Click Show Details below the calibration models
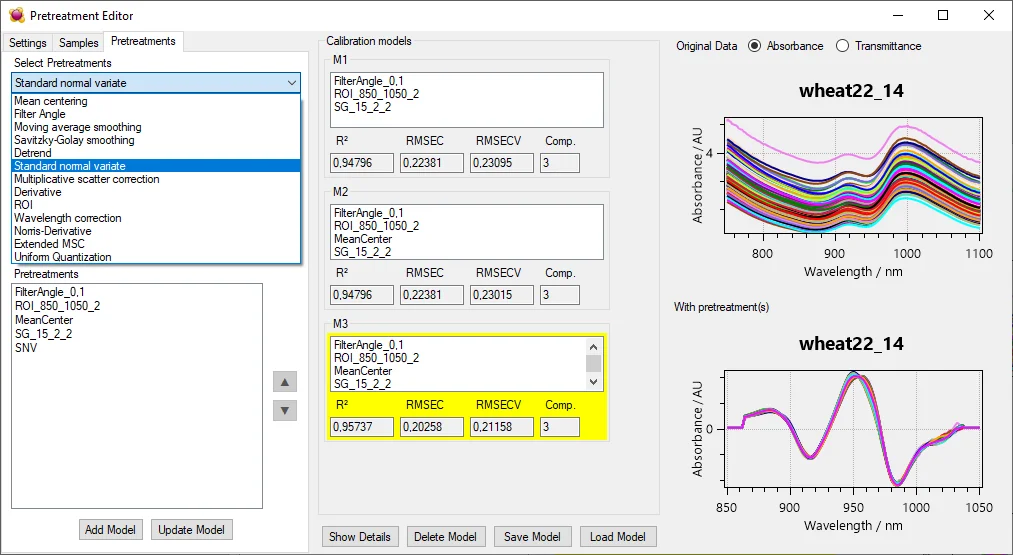Screen dimensions: 1013x555 click(360, 537)
